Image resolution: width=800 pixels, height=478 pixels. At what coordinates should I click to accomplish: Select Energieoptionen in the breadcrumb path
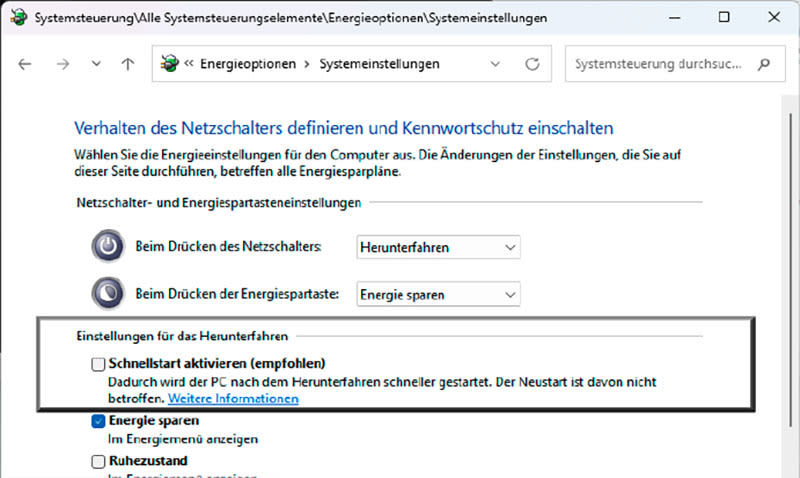coord(248,64)
